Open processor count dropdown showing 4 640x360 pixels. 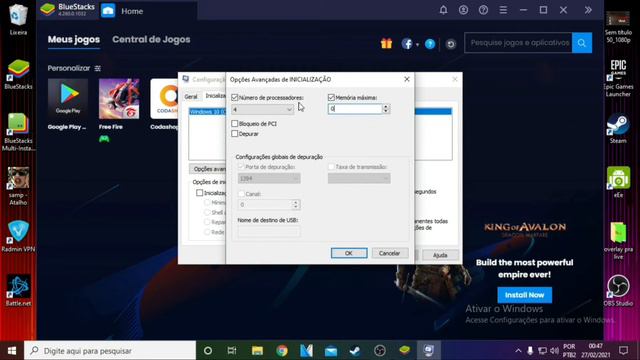coord(262,109)
